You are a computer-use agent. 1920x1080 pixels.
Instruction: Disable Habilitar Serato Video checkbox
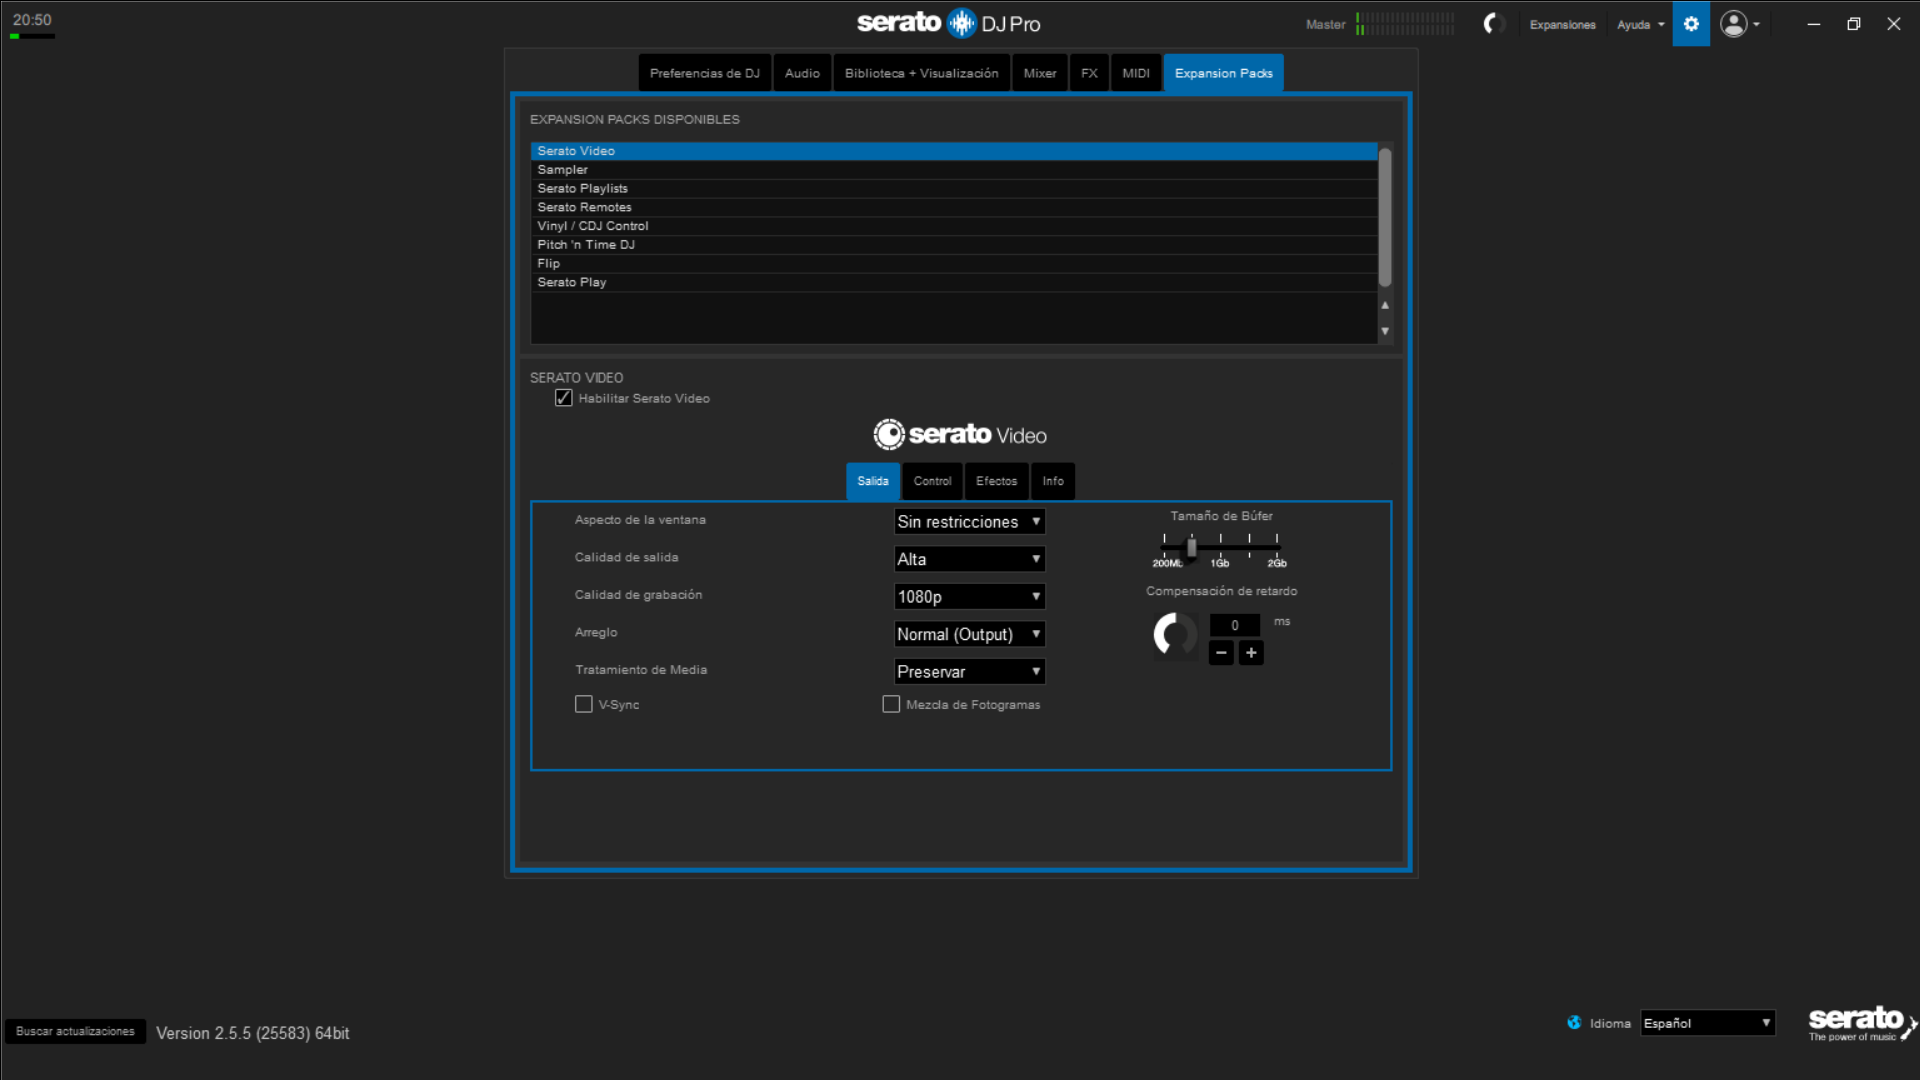click(x=564, y=398)
